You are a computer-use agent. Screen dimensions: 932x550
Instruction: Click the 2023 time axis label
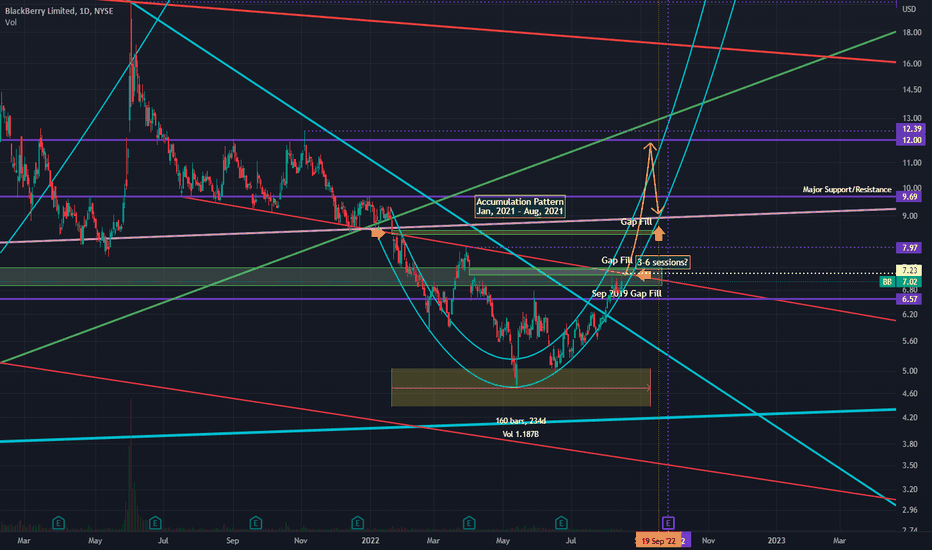pos(776,540)
